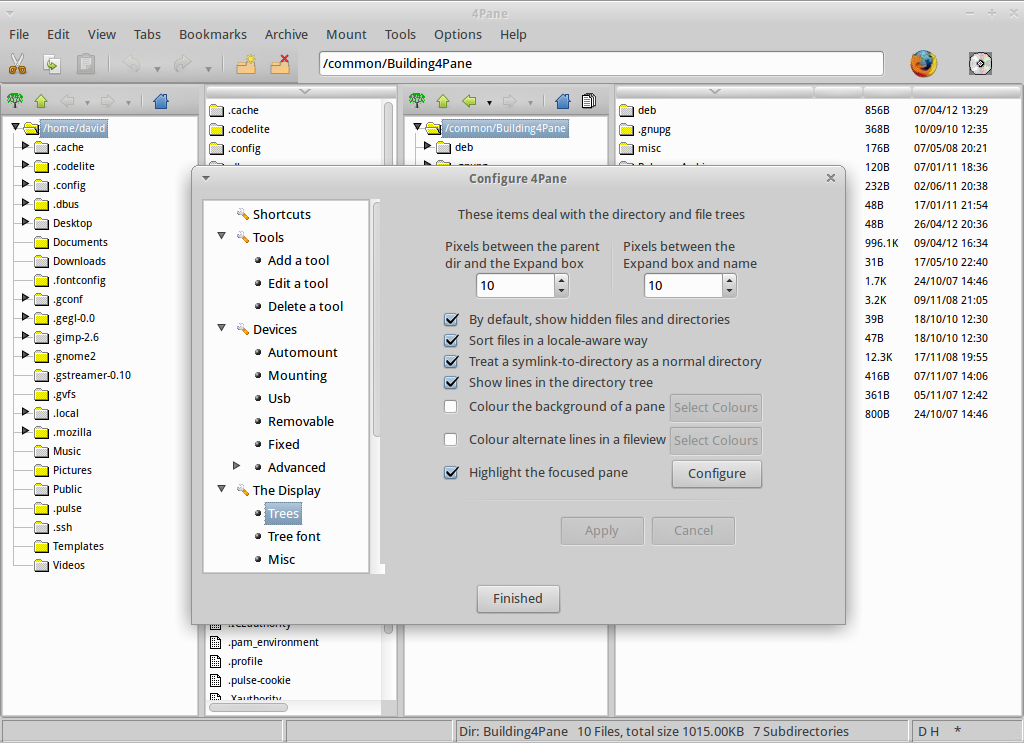Click the Forward arrow in left pane toolbar

tap(108, 101)
